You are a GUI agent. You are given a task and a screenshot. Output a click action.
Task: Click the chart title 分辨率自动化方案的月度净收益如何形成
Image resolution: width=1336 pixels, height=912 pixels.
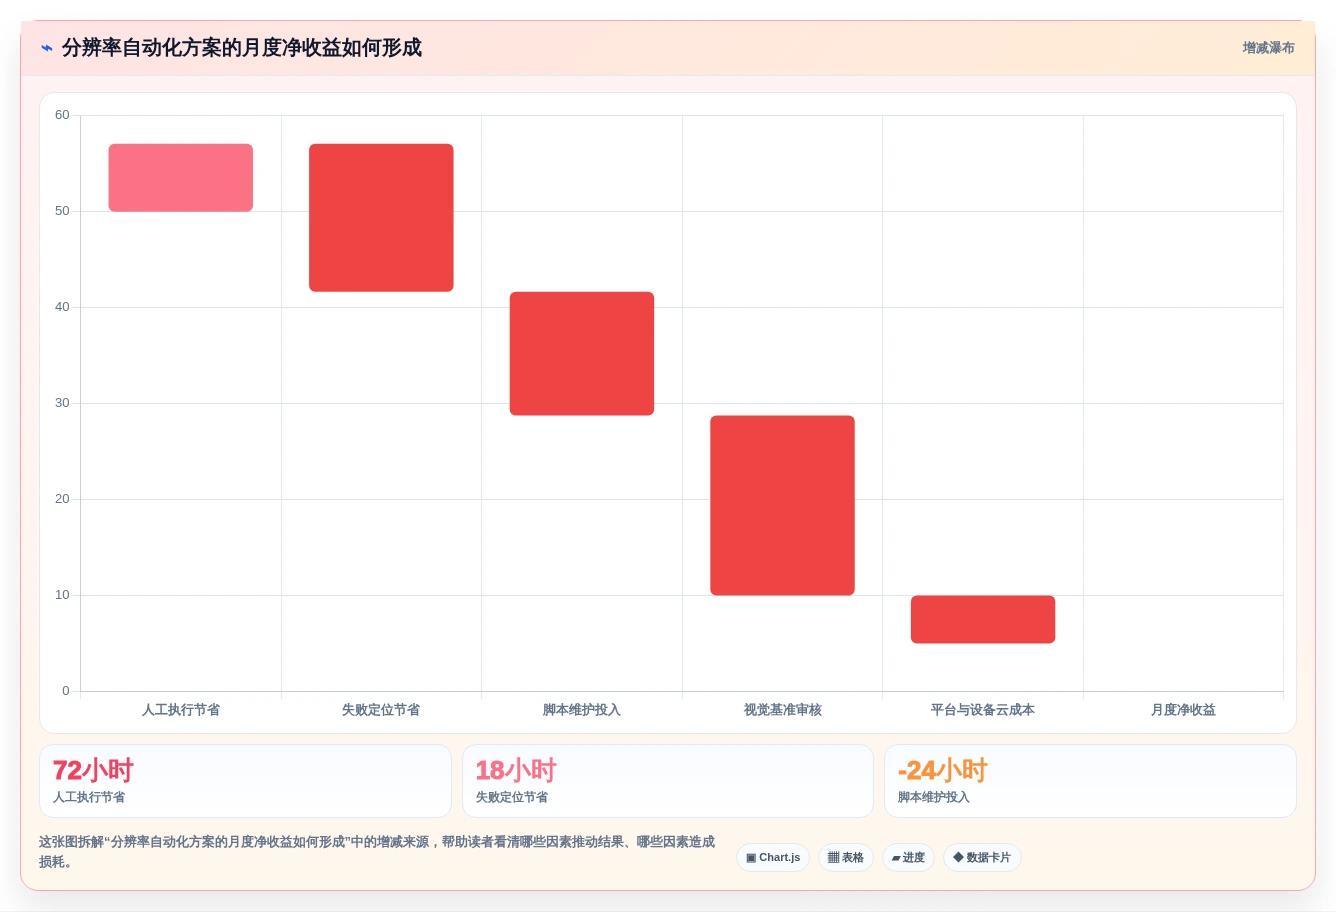[x=242, y=48]
